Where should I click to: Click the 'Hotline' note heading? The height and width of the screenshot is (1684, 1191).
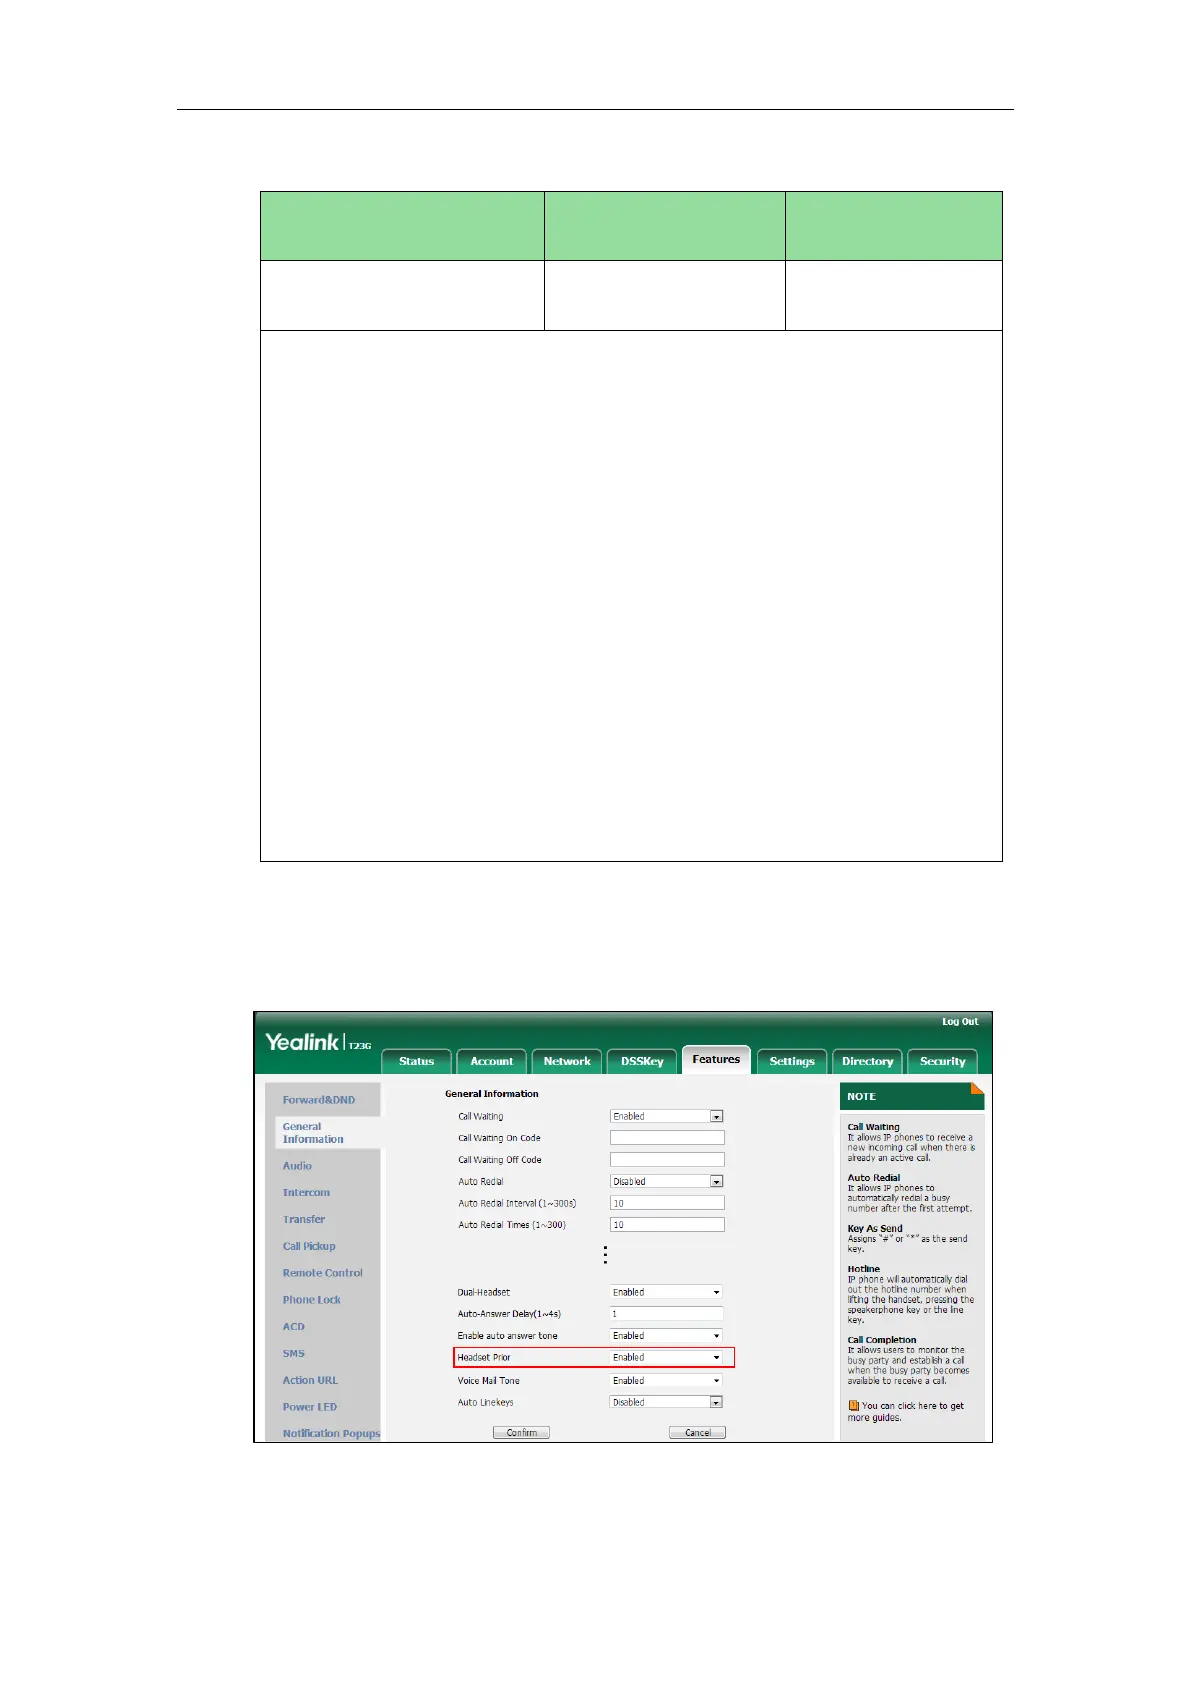(x=864, y=1269)
